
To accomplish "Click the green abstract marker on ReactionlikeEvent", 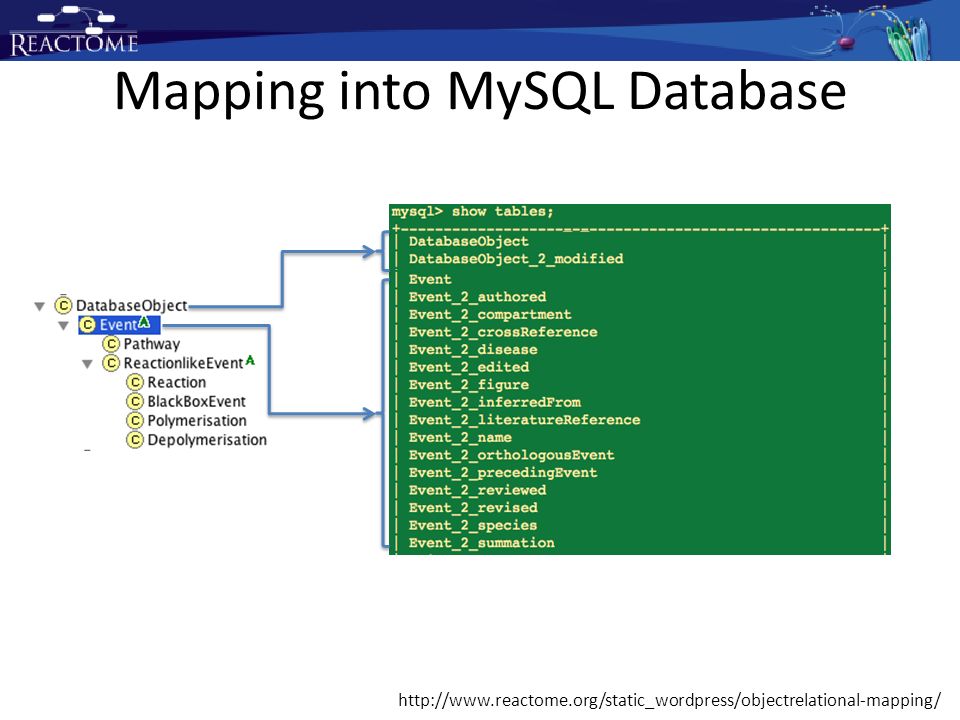I will 250,361.
